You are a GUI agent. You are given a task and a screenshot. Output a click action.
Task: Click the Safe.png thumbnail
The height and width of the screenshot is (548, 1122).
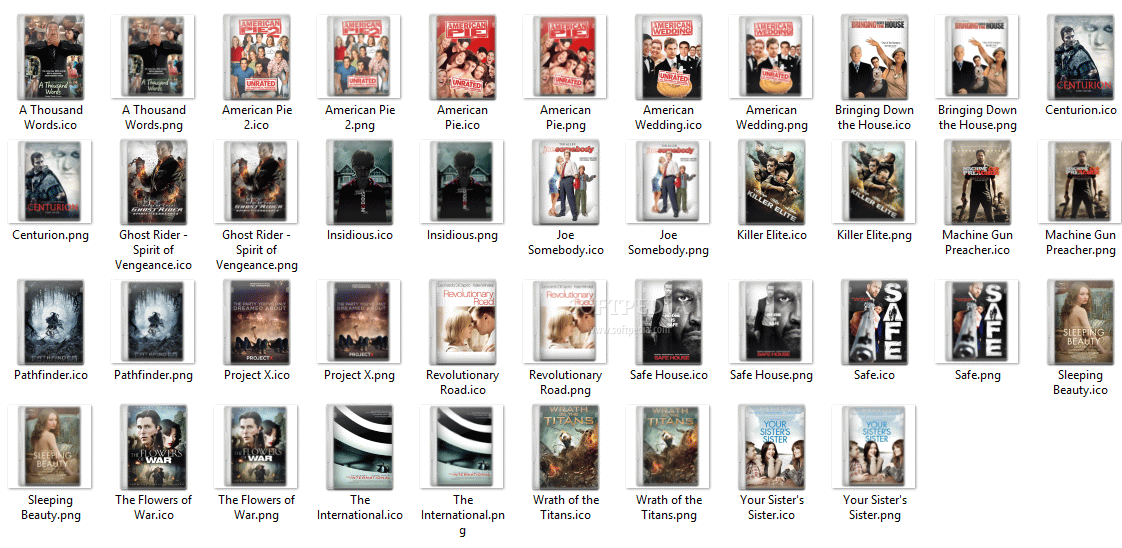pos(977,322)
